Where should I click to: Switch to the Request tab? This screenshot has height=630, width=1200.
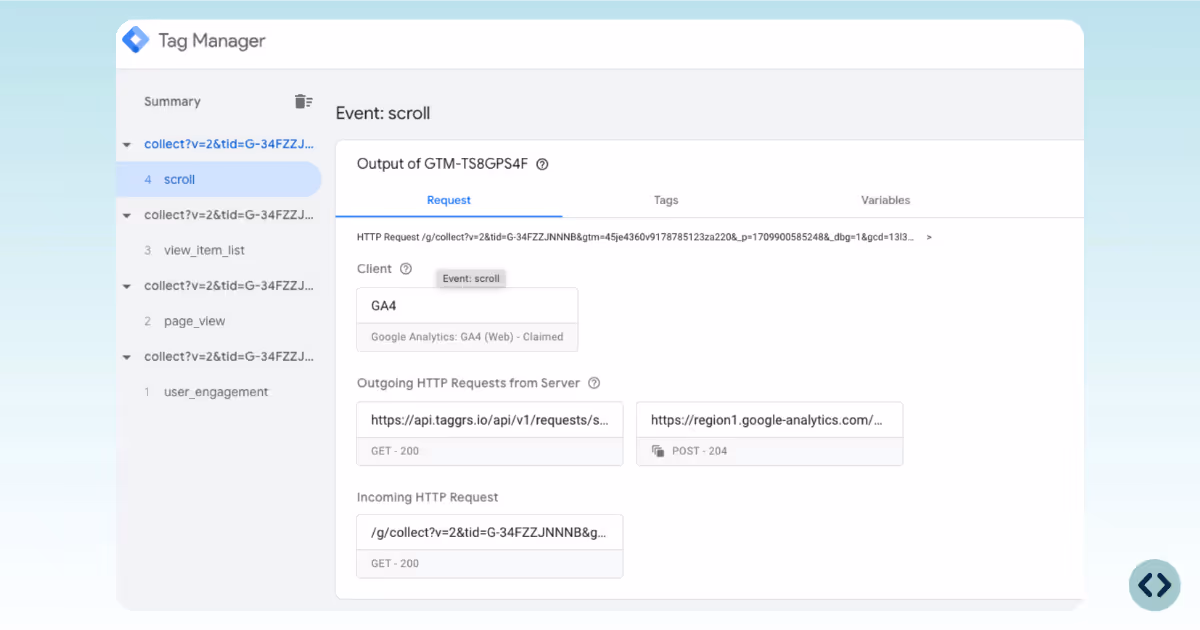click(448, 200)
